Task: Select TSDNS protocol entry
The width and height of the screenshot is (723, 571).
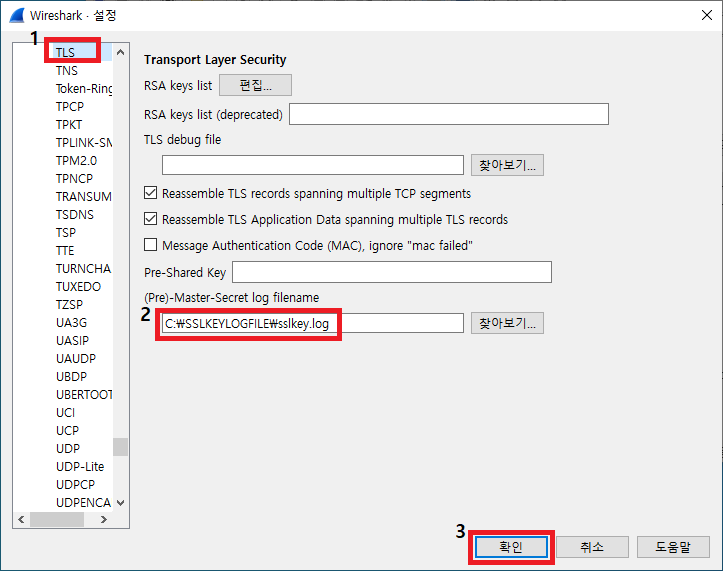Action: (75, 214)
